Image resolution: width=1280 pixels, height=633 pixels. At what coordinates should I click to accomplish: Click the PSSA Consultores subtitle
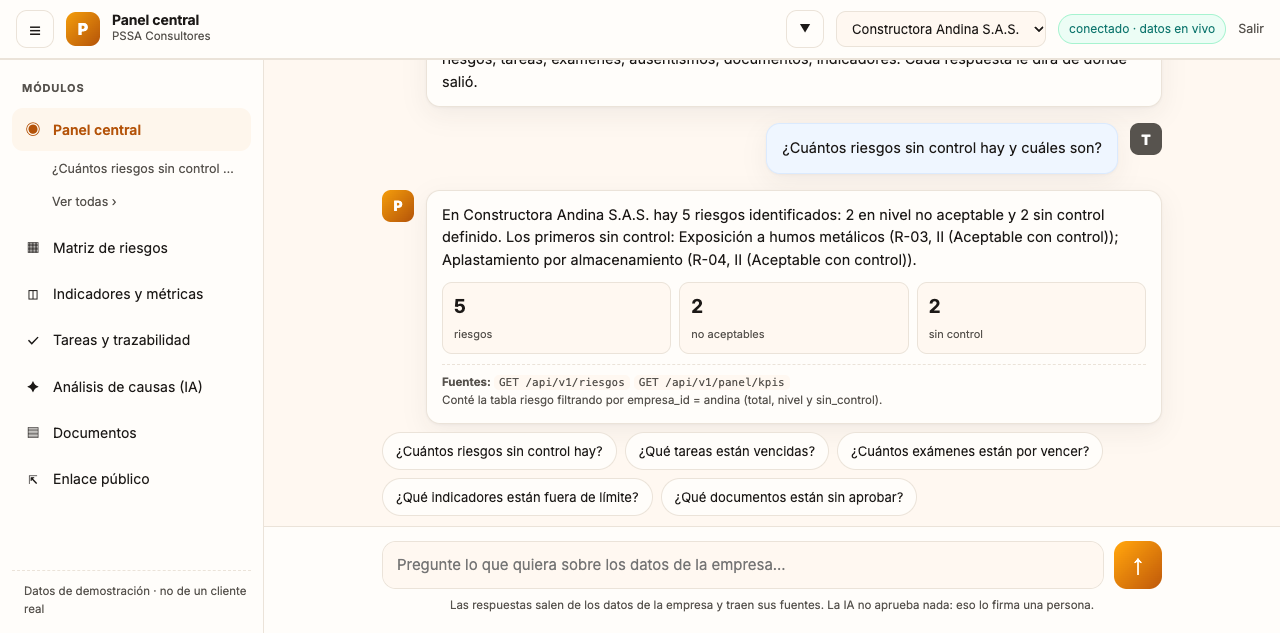pyautogui.click(x=161, y=37)
